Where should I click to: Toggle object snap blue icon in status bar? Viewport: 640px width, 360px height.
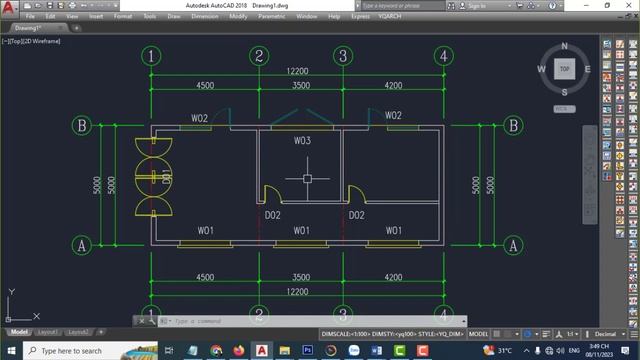(527, 334)
